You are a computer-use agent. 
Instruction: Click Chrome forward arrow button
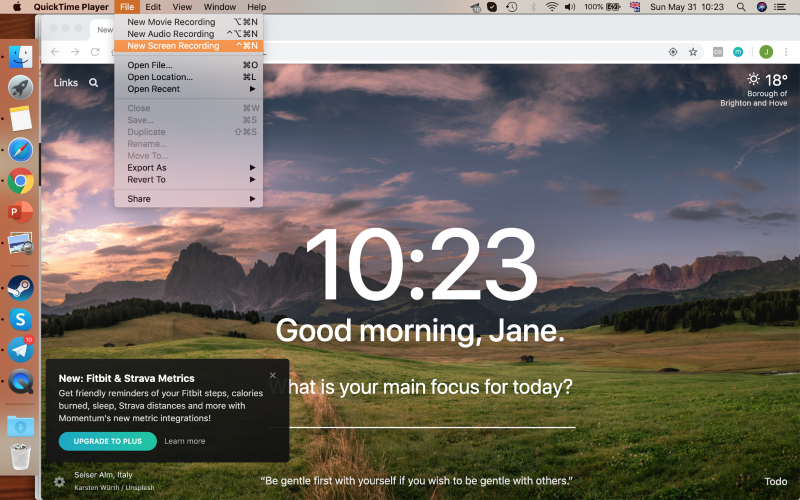tap(75, 52)
